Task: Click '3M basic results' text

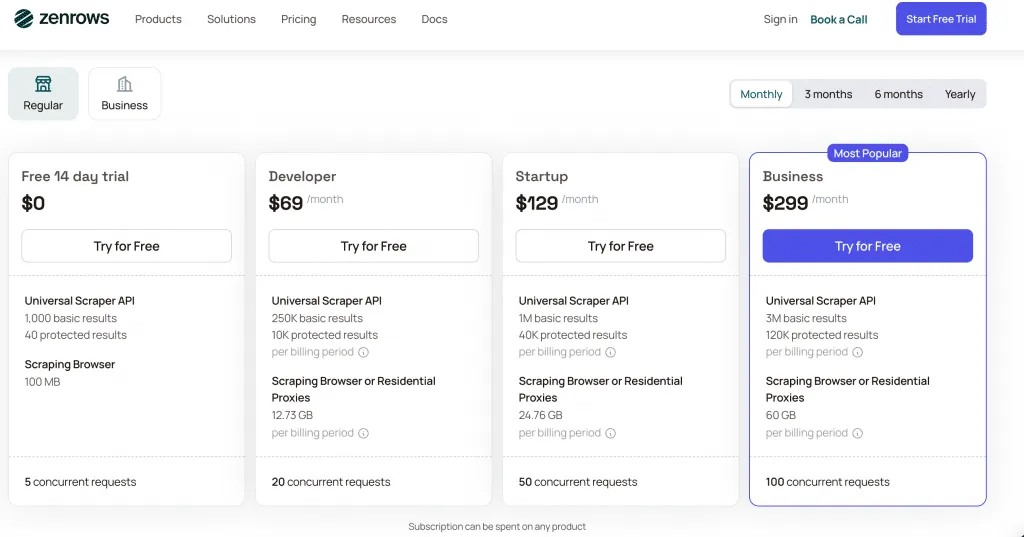Action: coord(806,318)
